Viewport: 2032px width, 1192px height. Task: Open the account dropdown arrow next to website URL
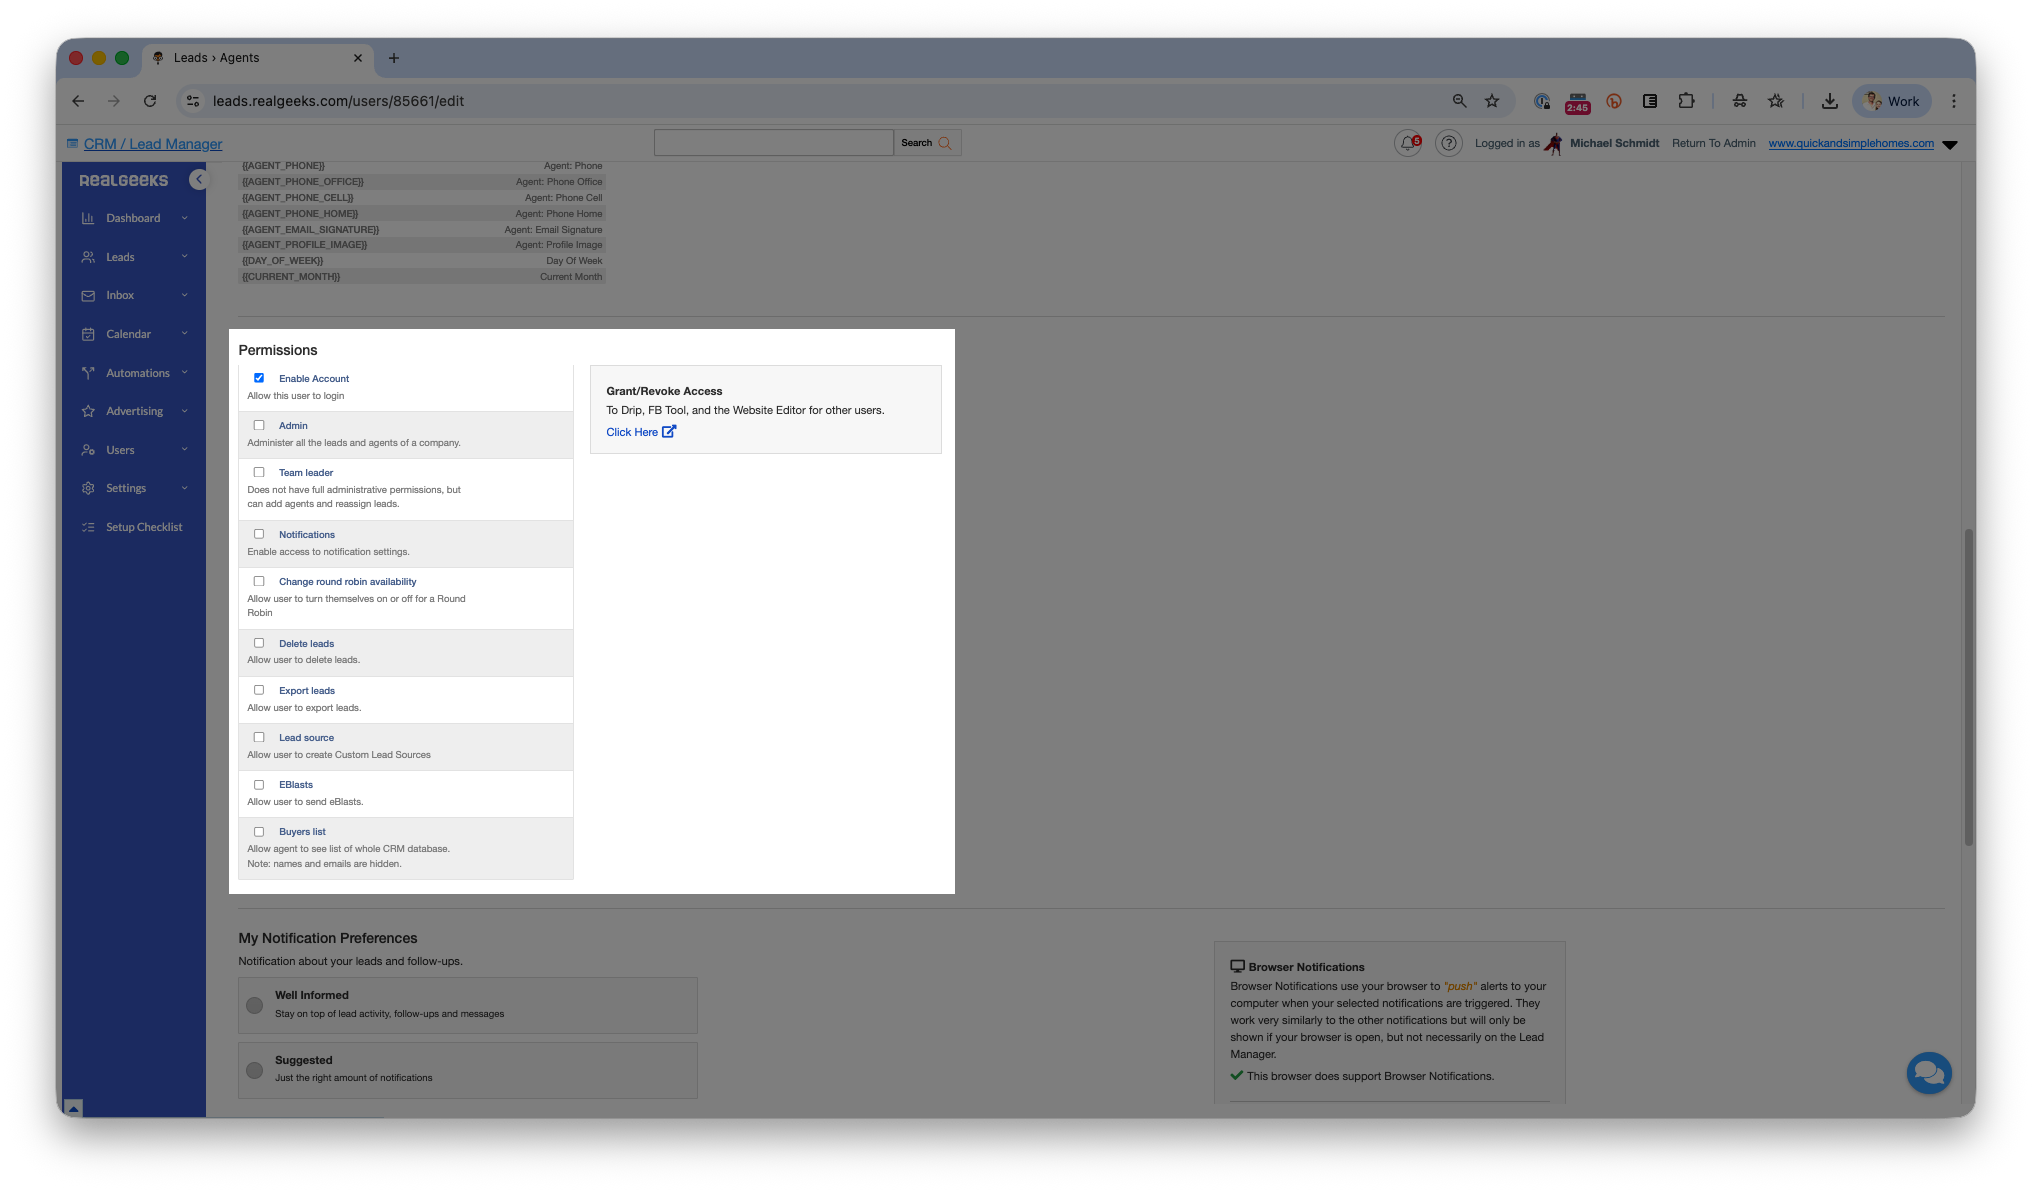[1949, 145]
